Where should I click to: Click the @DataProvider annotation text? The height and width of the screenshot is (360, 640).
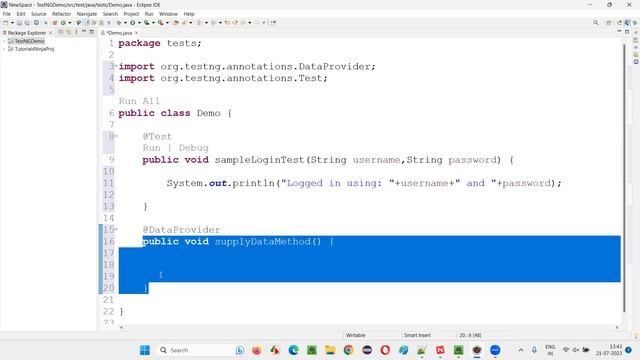pyautogui.click(x=181, y=230)
